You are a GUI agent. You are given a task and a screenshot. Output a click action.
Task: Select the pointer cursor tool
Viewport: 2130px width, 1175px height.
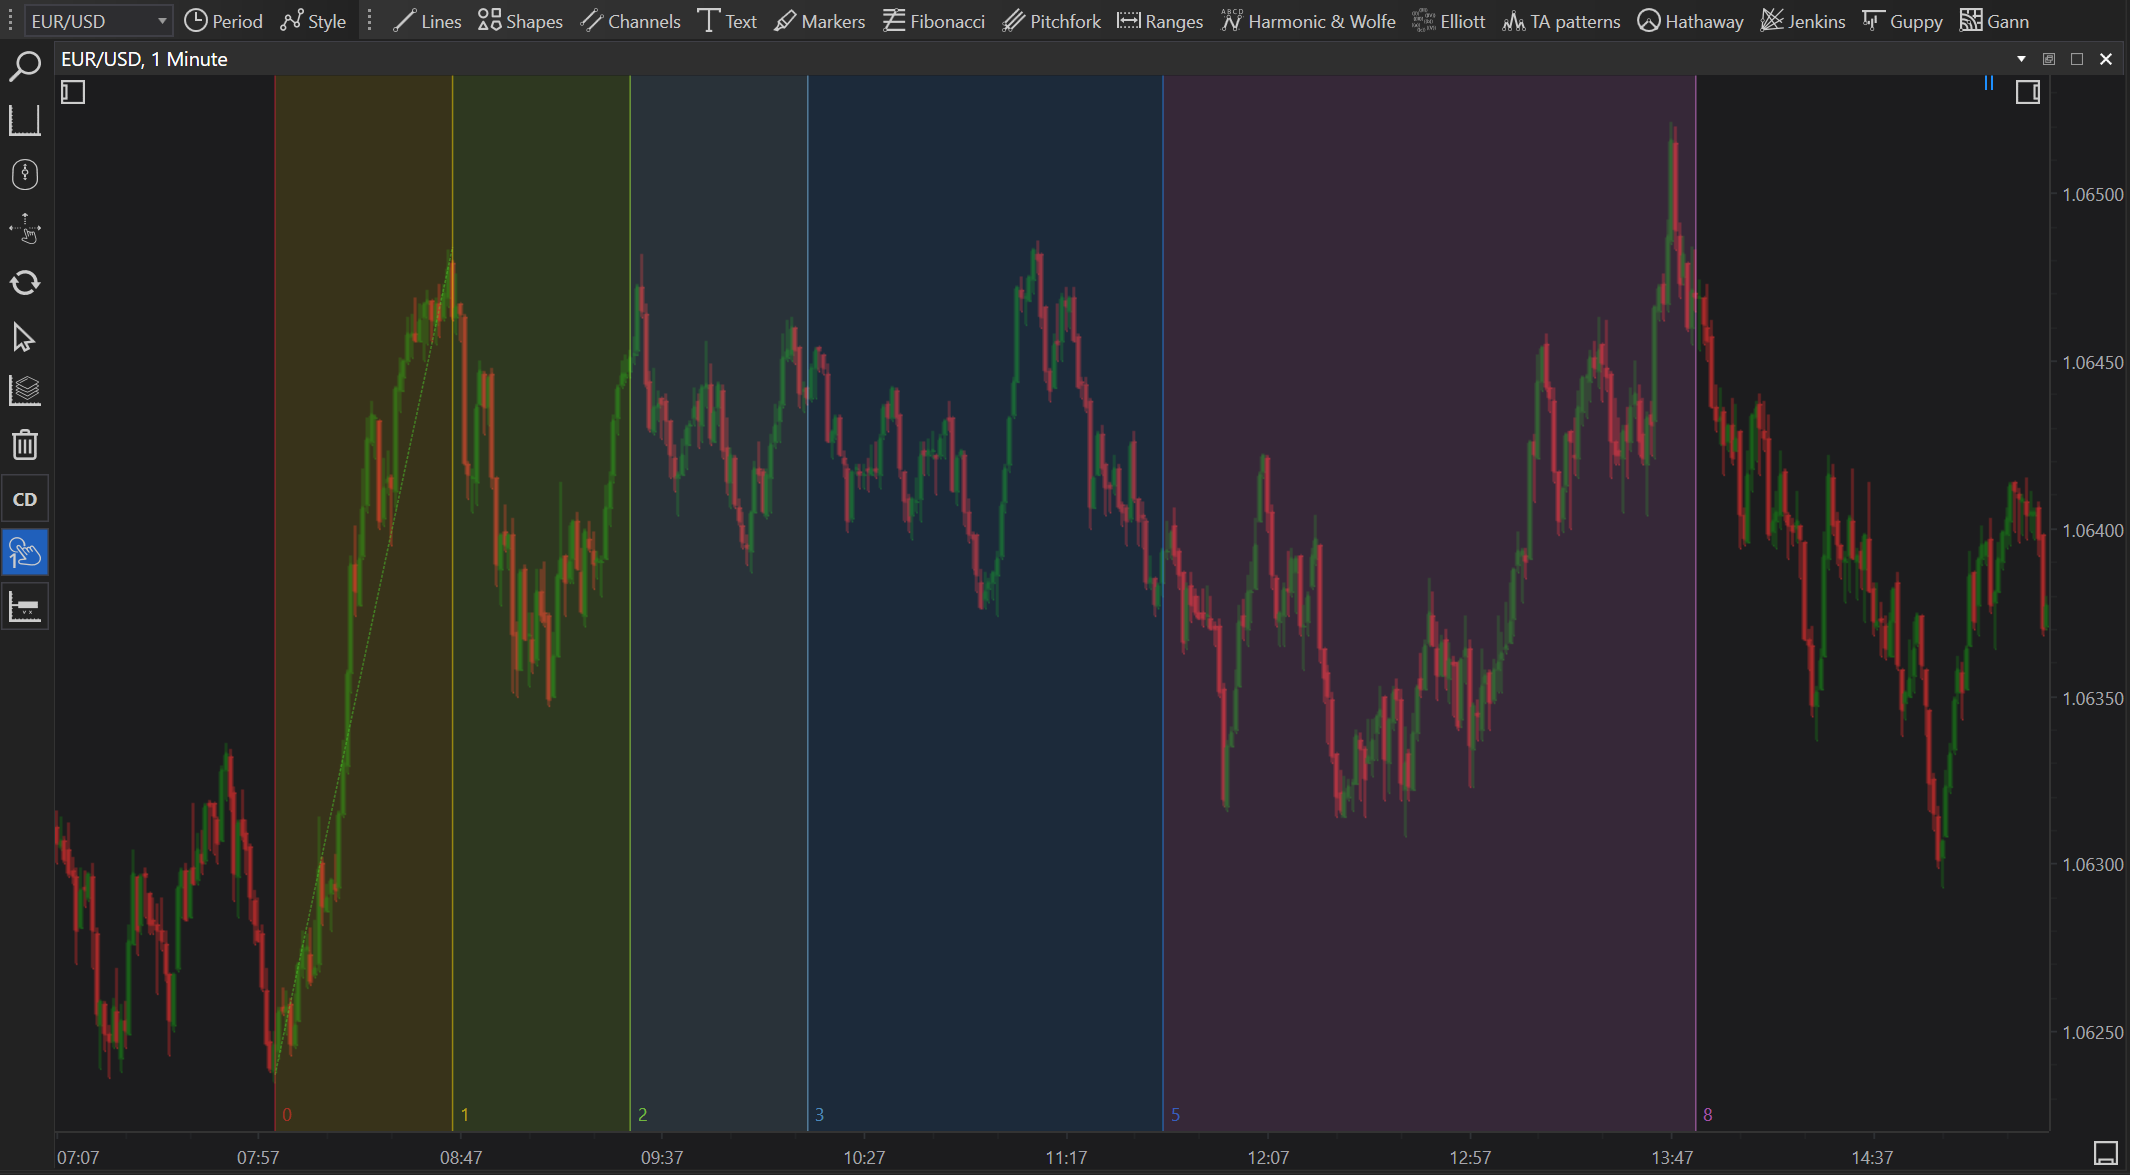coord(24,337)
